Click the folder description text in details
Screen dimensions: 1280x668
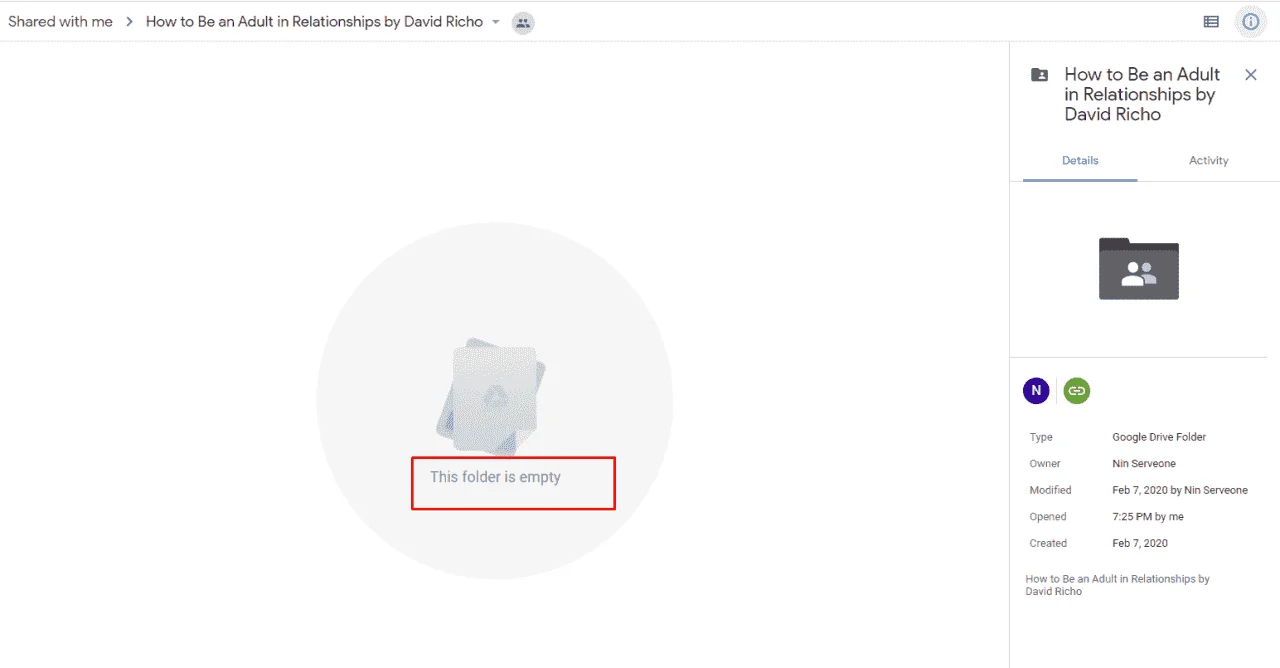(1117, 585)
